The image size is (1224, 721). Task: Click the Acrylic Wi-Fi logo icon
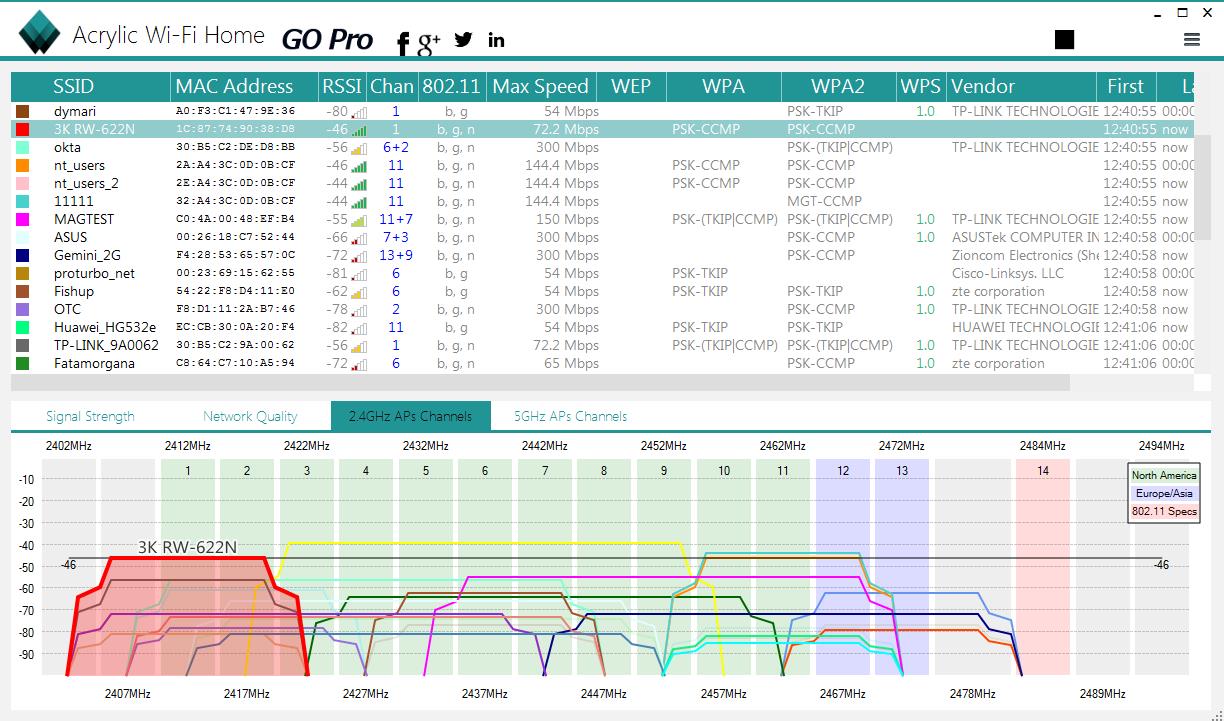(x=40, y=31)
